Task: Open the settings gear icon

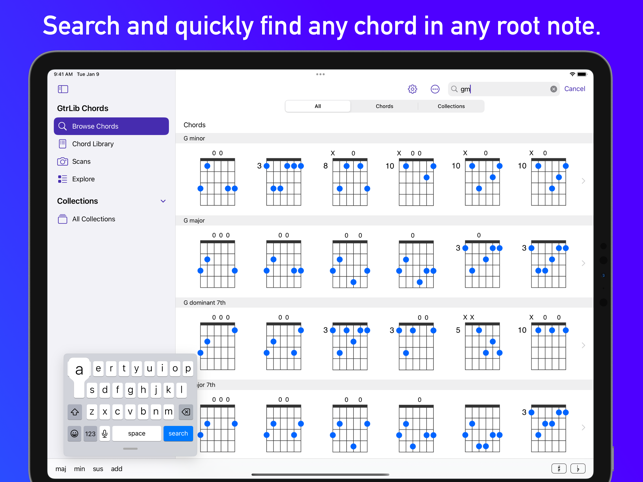Action: pyautogui.click(x=412, y=89)
